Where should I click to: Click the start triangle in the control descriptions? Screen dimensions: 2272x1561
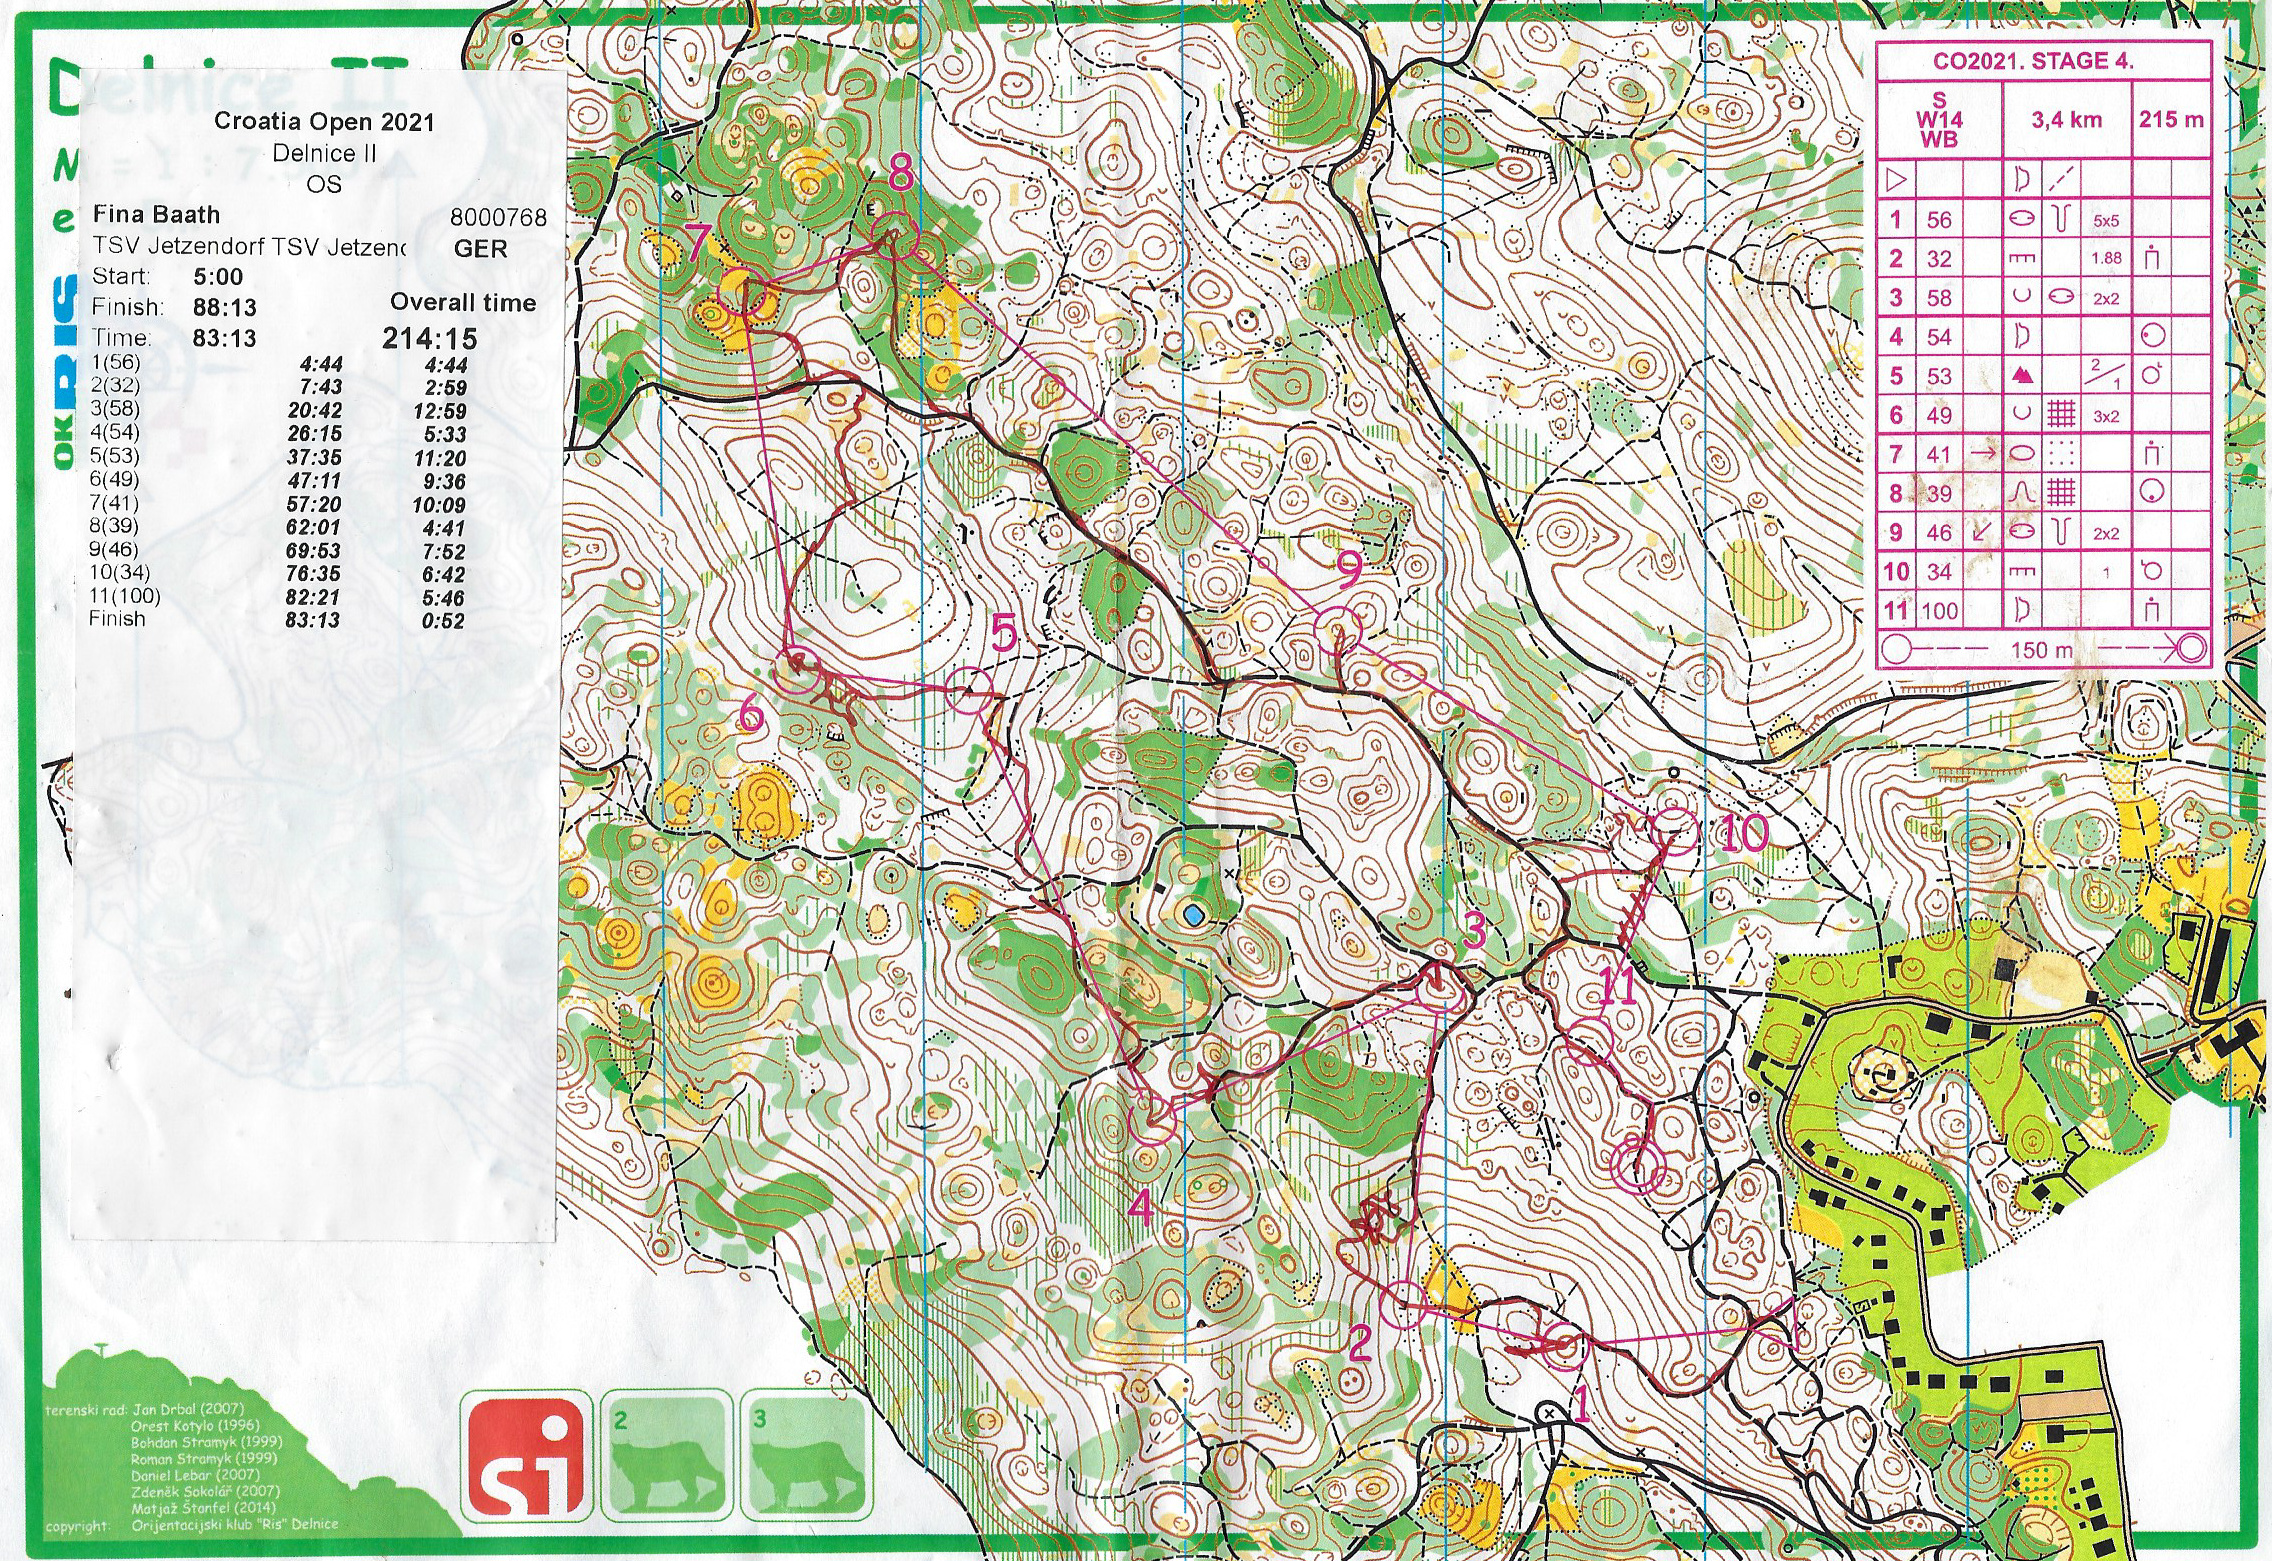point(1895,180)
